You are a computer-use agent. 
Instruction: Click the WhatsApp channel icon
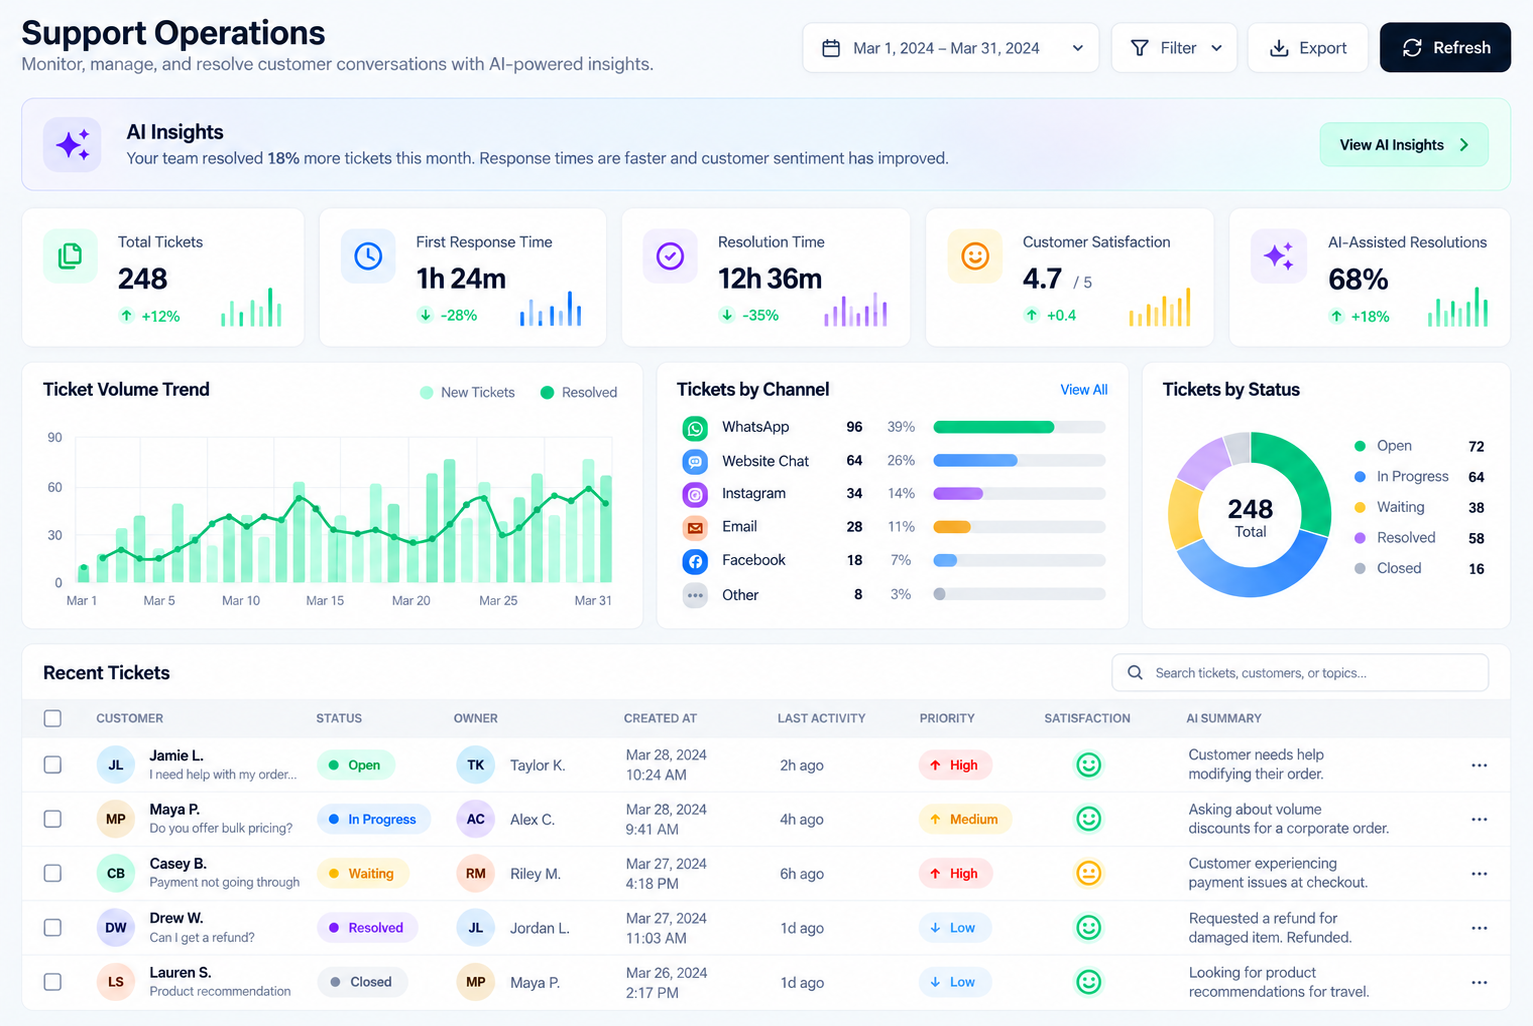pos(695,428)
